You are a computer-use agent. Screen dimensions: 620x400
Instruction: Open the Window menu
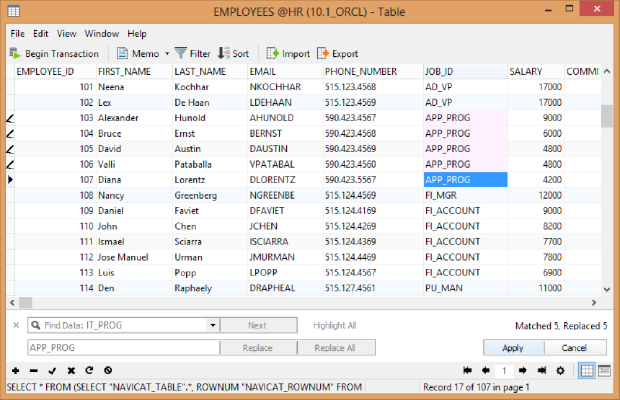point(102,34)
